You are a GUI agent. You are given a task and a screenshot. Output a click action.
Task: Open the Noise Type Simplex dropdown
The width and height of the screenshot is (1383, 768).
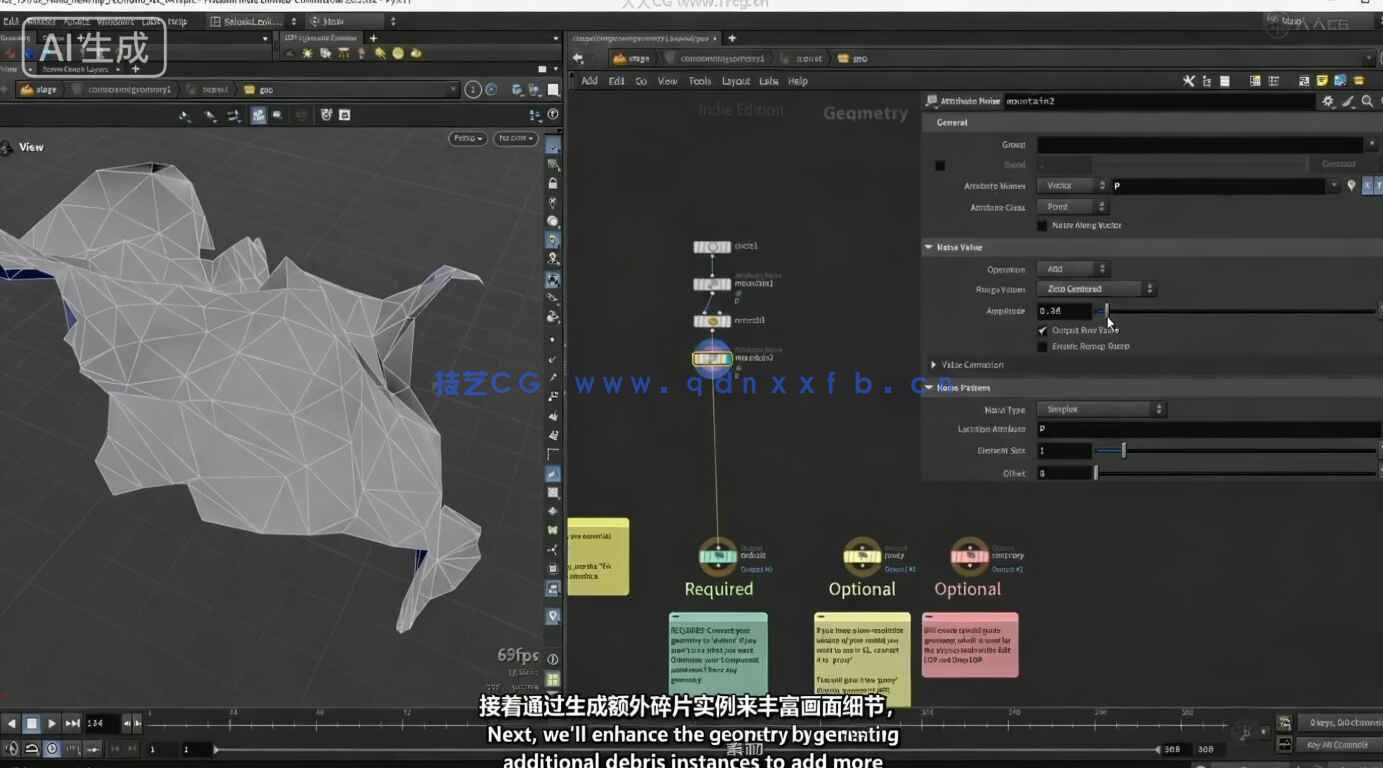pos(1101,409)
